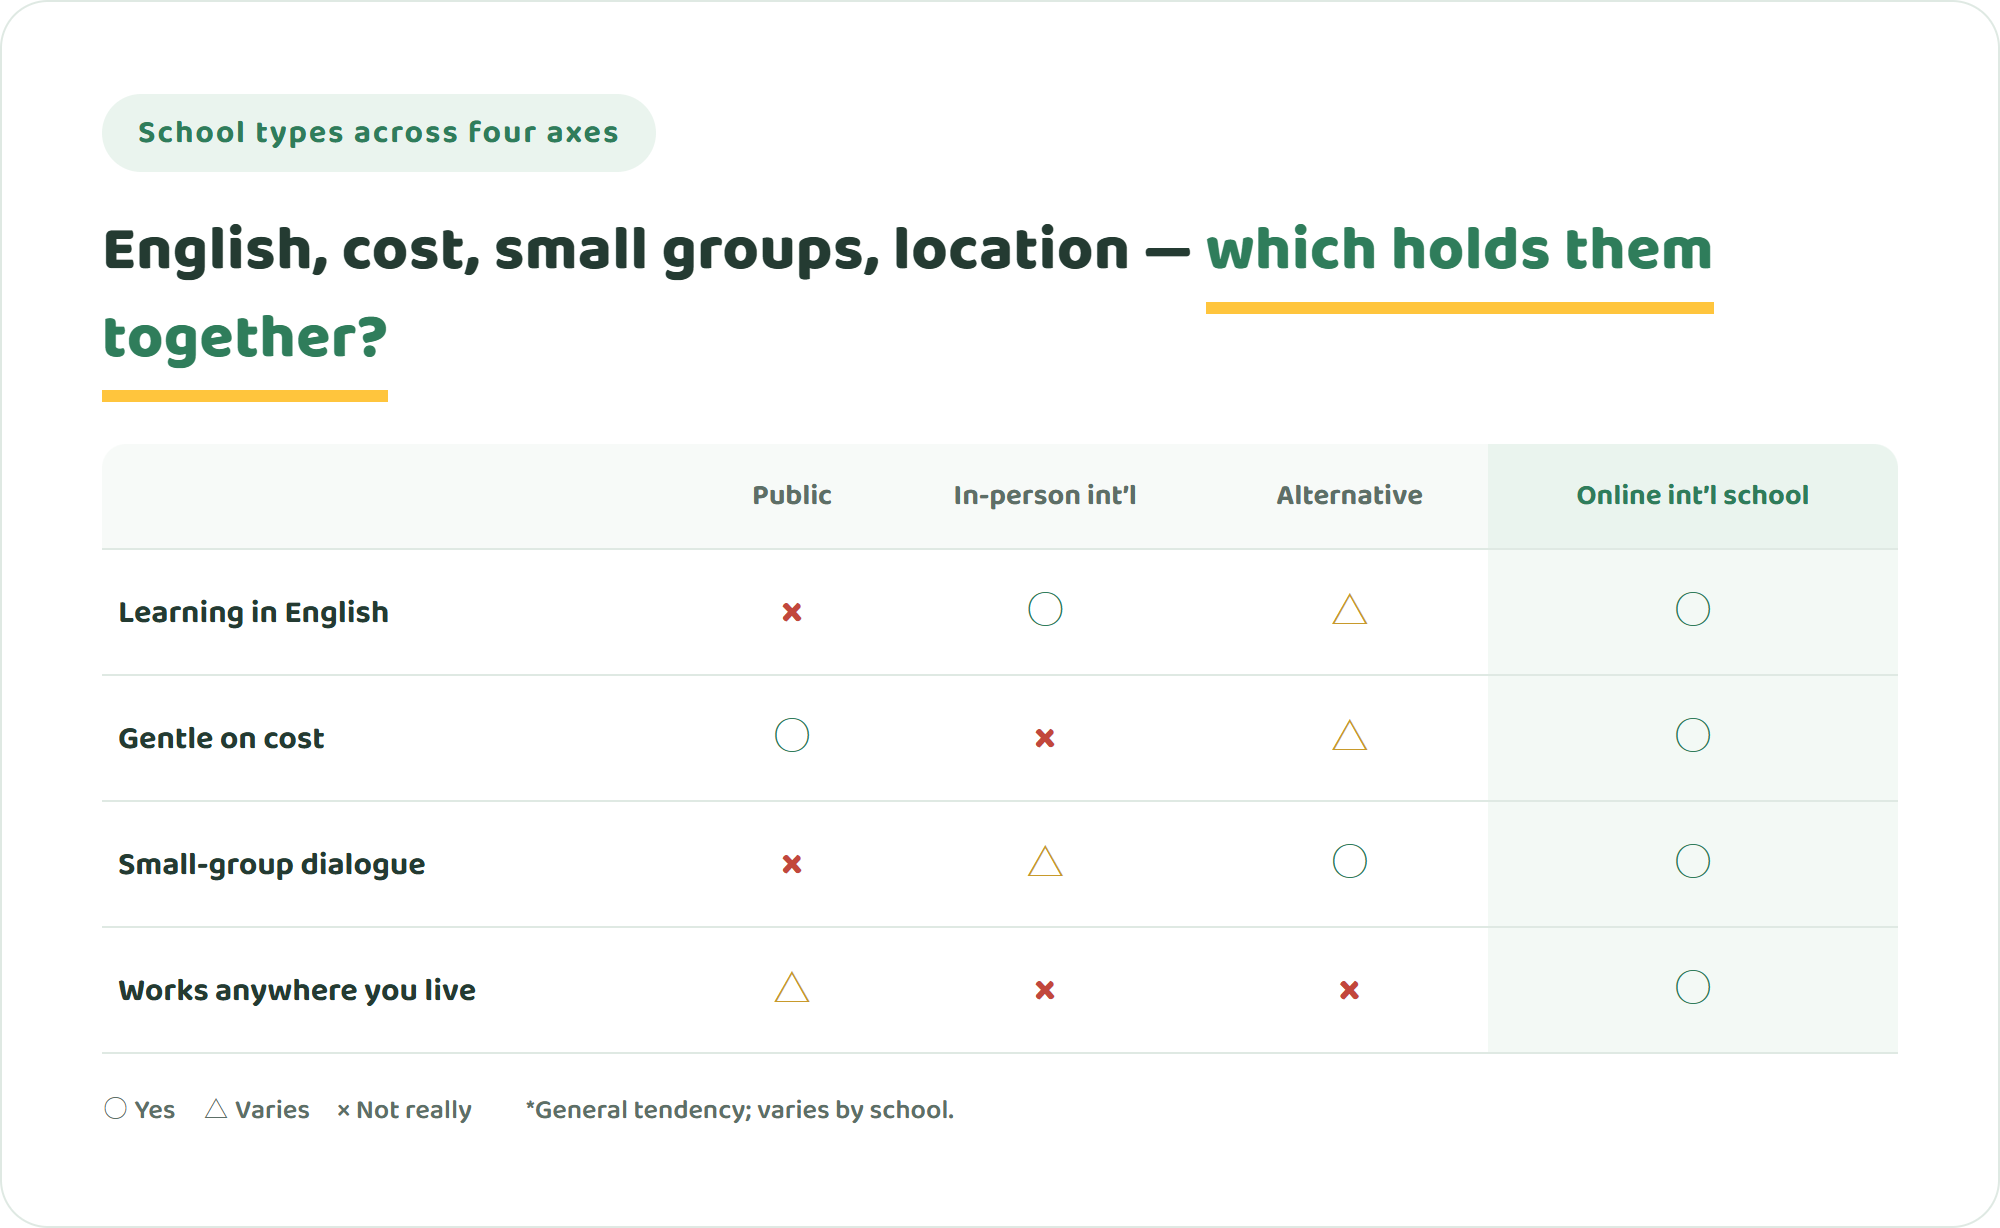2000x1228 pixels.
Task: Click the 'Public' column header
Action: 792,495
